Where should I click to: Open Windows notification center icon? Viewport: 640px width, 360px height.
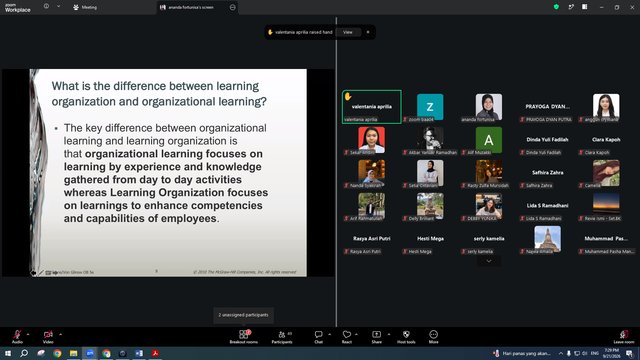(x=629, y=353)
